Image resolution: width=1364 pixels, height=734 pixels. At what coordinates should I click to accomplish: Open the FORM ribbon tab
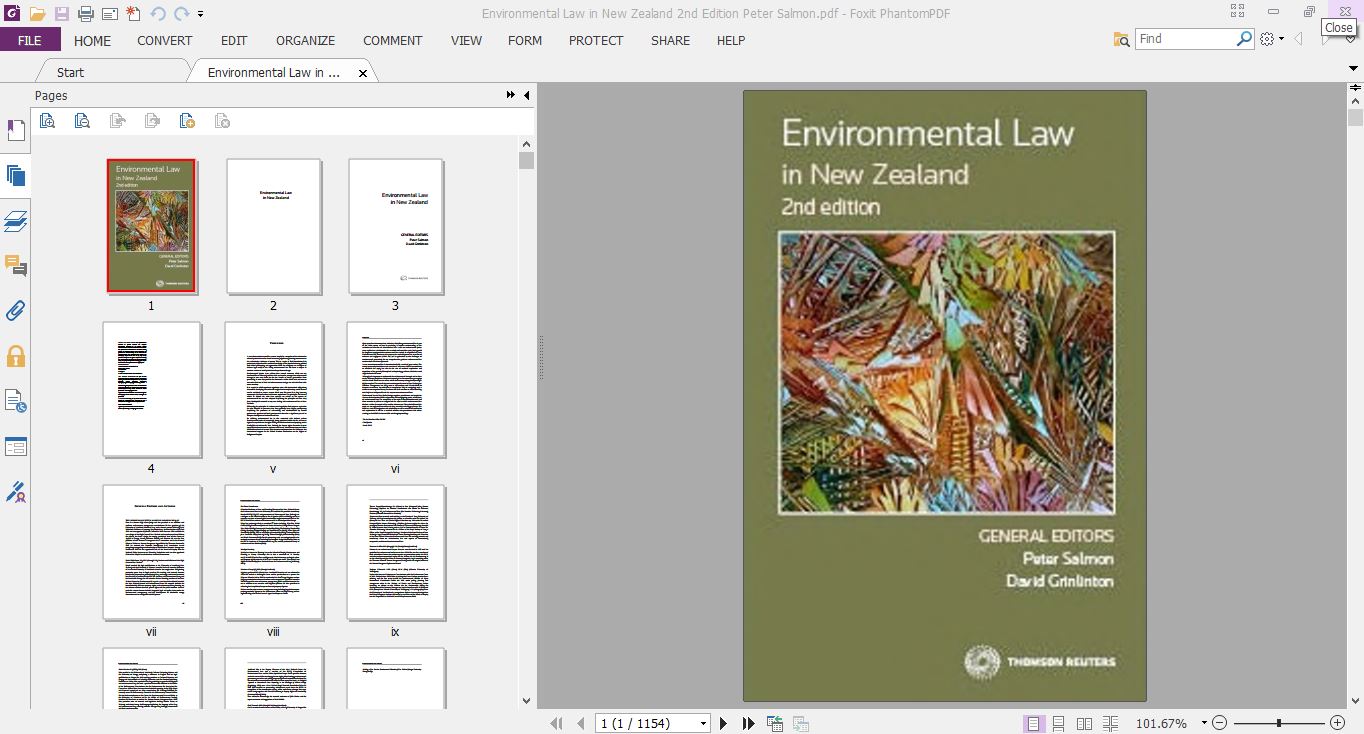tap(525, 40)
